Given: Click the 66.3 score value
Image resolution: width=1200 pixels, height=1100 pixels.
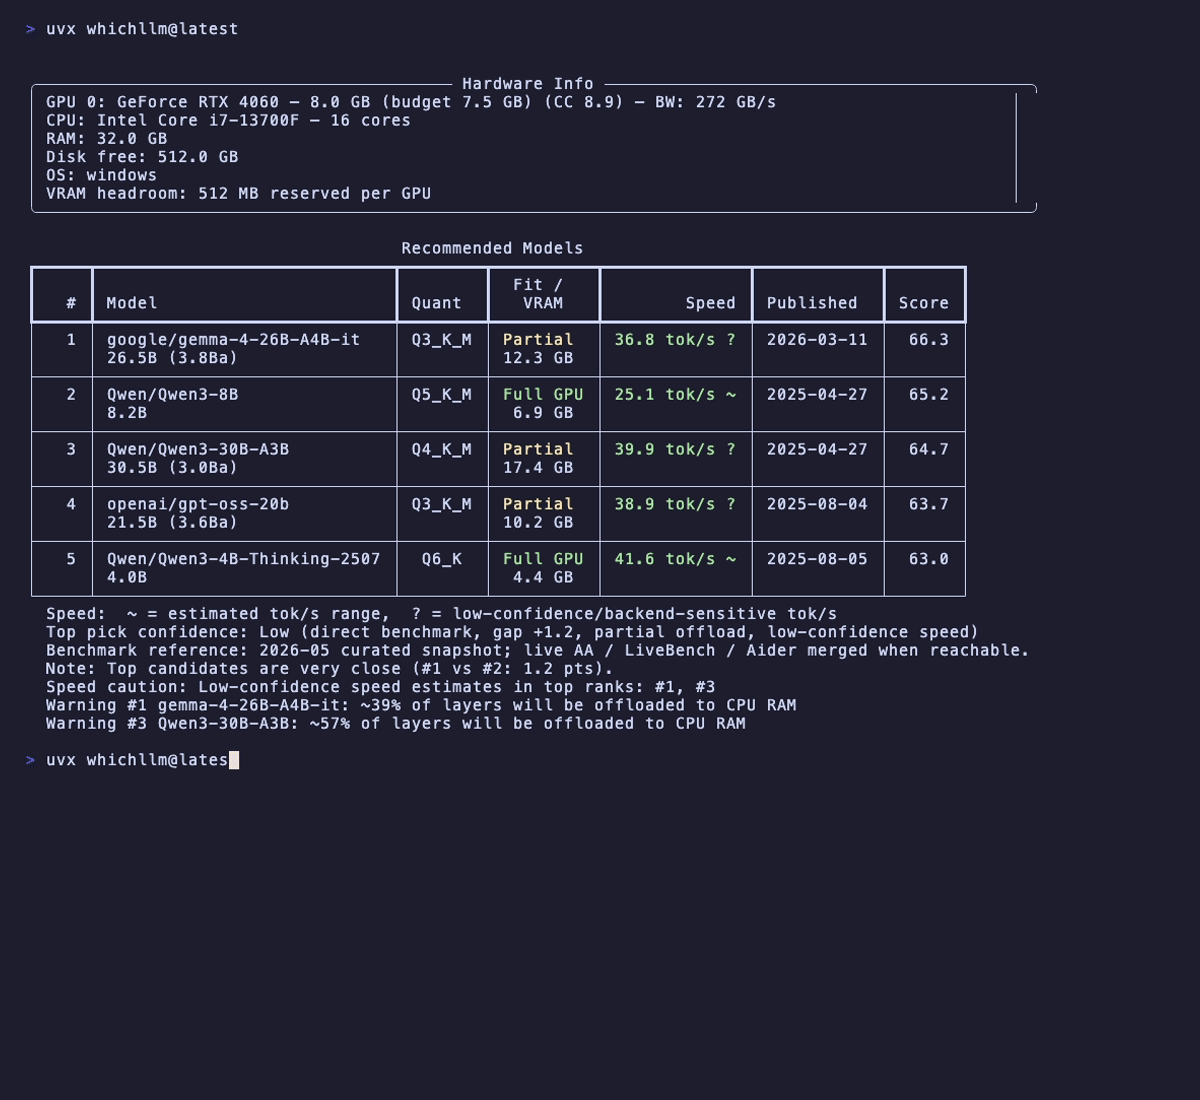Looking at the screenshot, I should 929,340.
